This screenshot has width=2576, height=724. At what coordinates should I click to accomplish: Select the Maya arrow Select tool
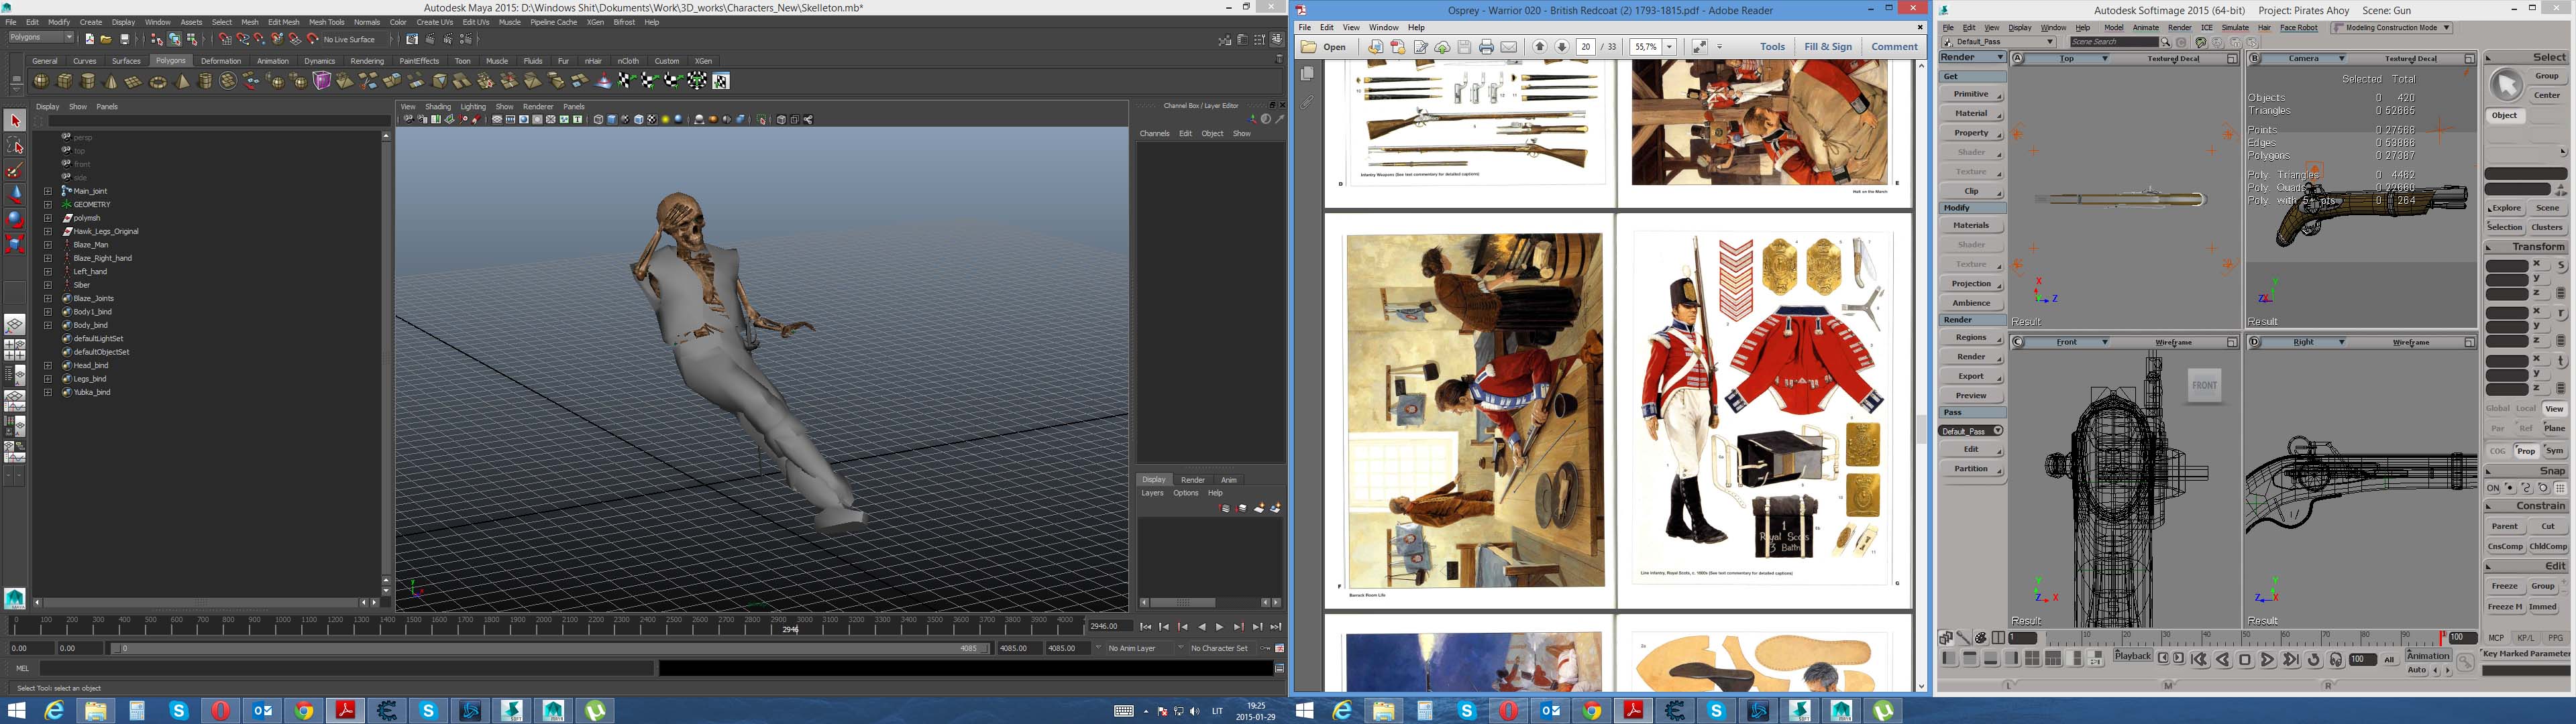(15, 120)
